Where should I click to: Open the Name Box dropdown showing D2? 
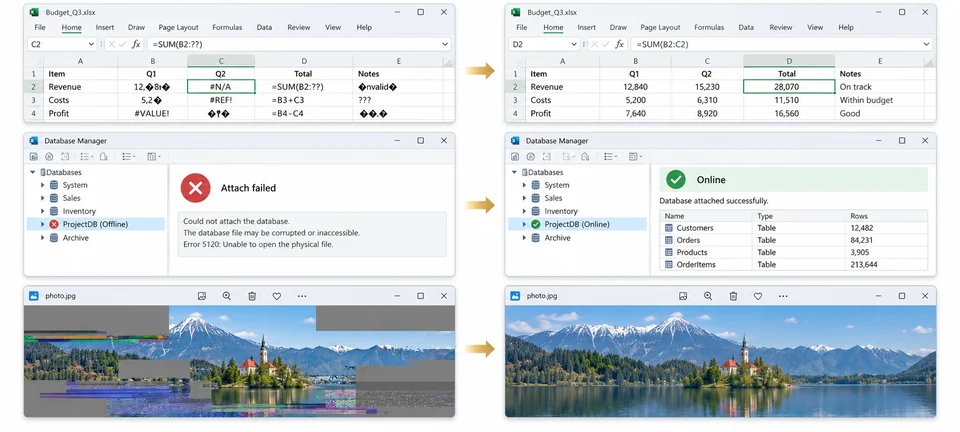[x=573, y=44]
